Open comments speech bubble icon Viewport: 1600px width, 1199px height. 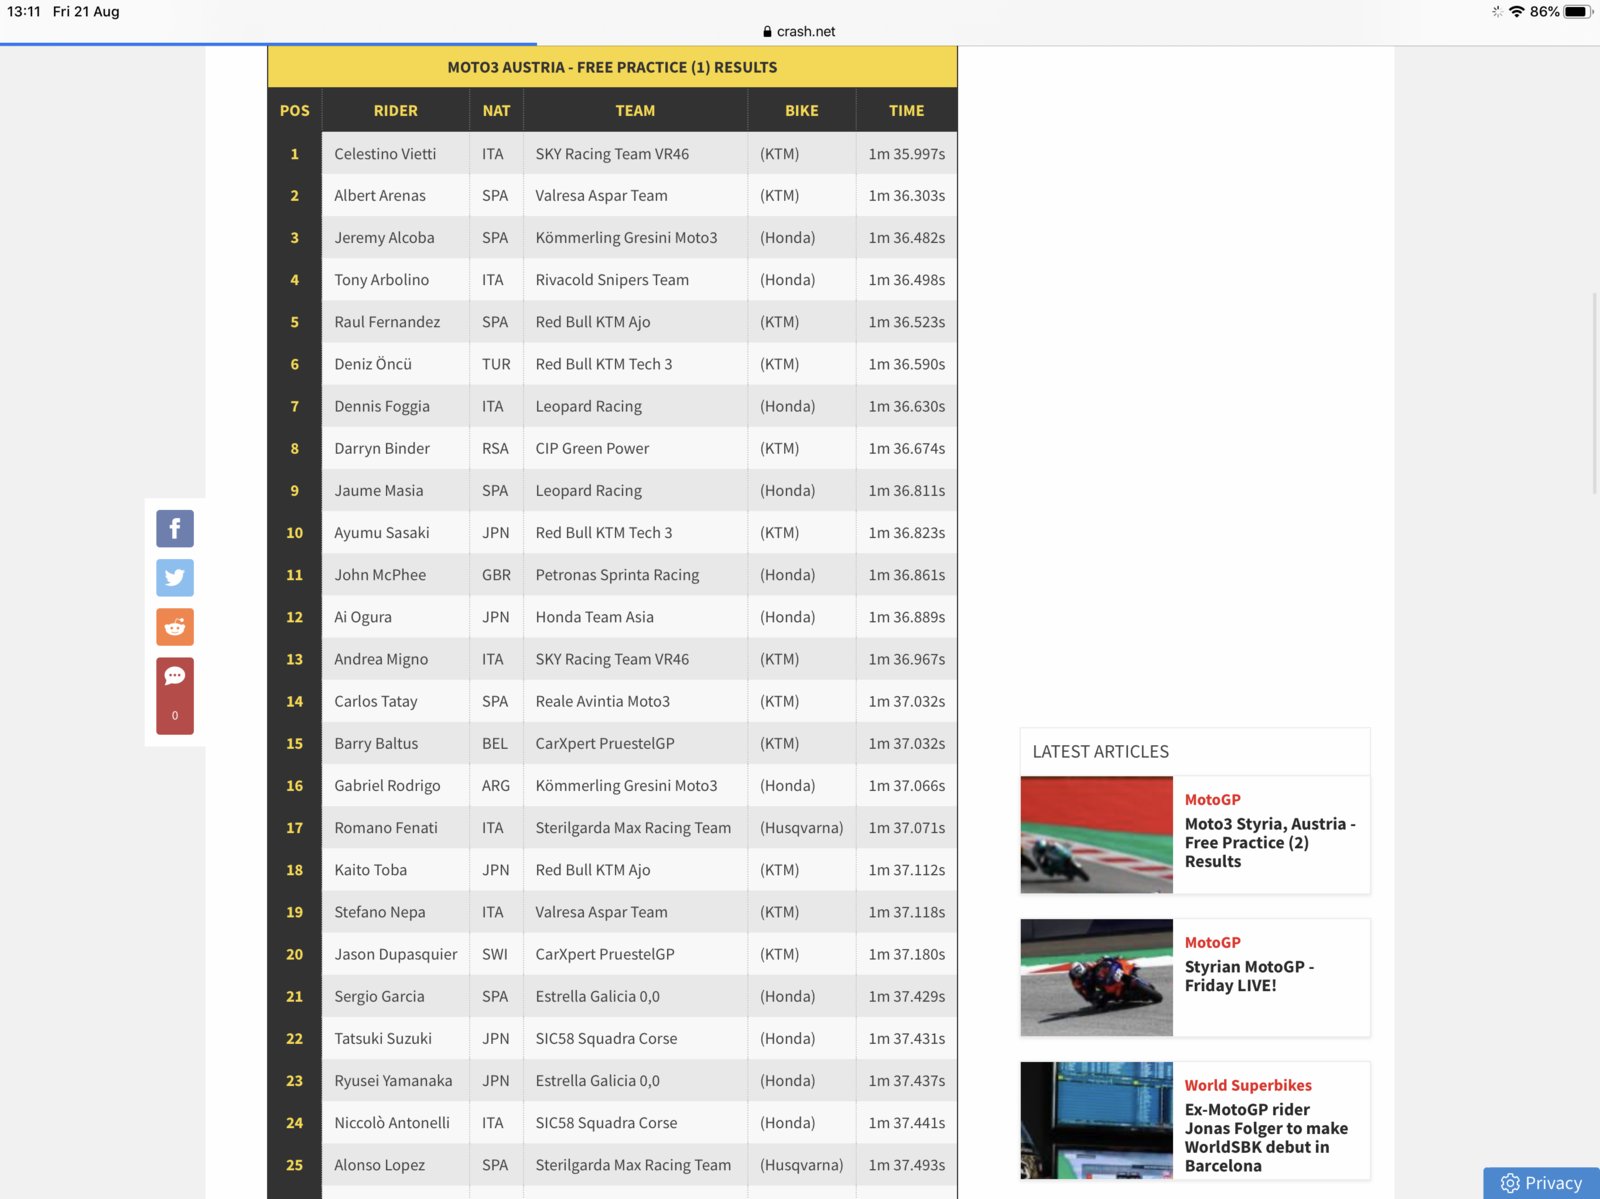(x=174, y=677)
